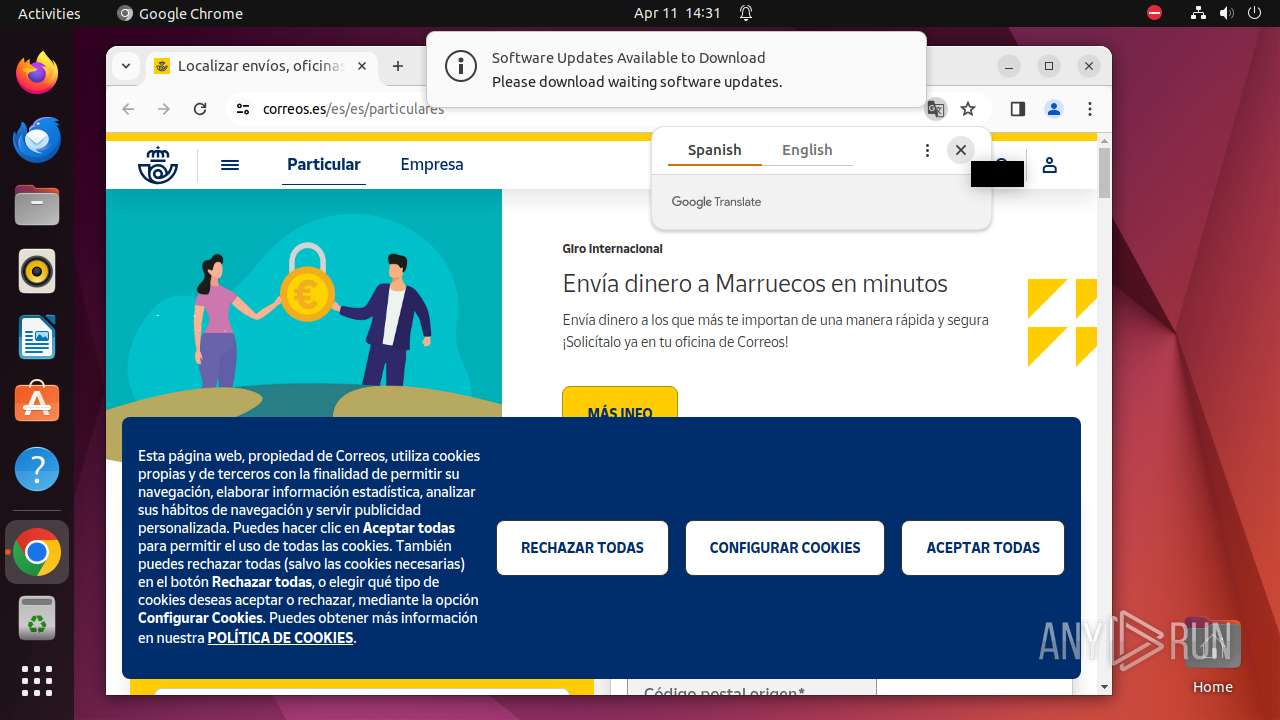
Task: Open the power menu icon
Action: click(1254, 13)
